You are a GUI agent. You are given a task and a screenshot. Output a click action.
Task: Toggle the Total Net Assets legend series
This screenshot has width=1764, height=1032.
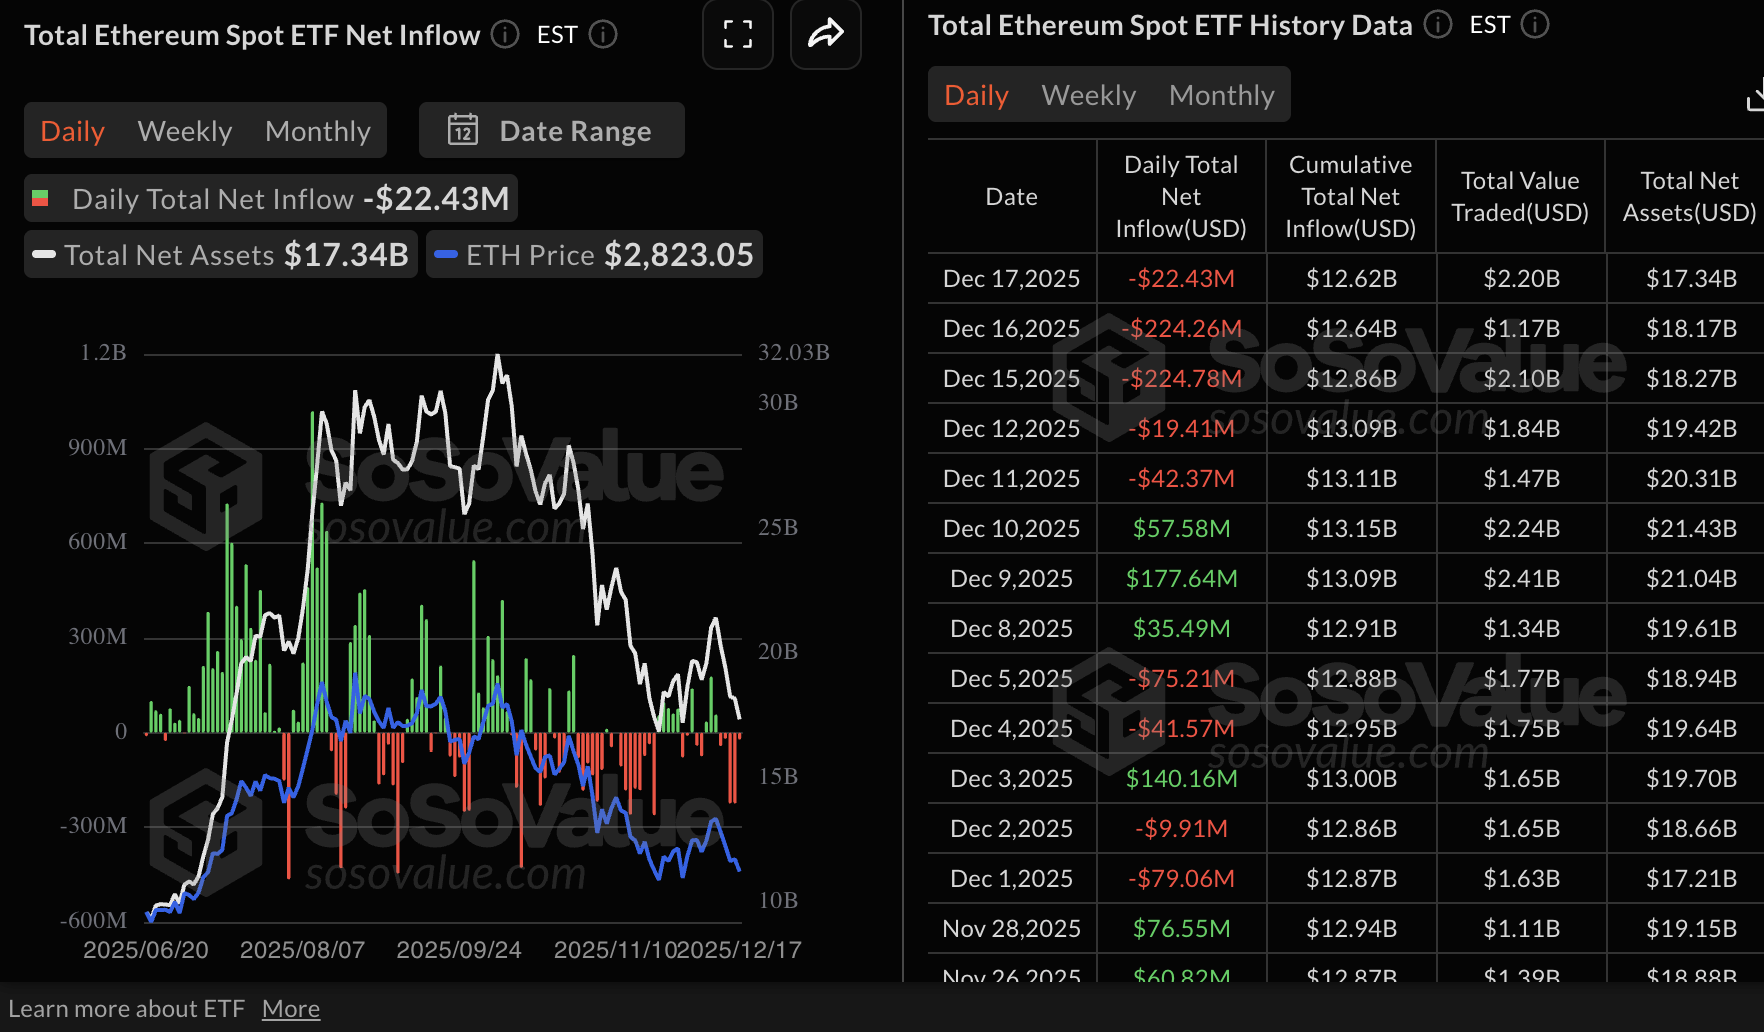(220, 254)
